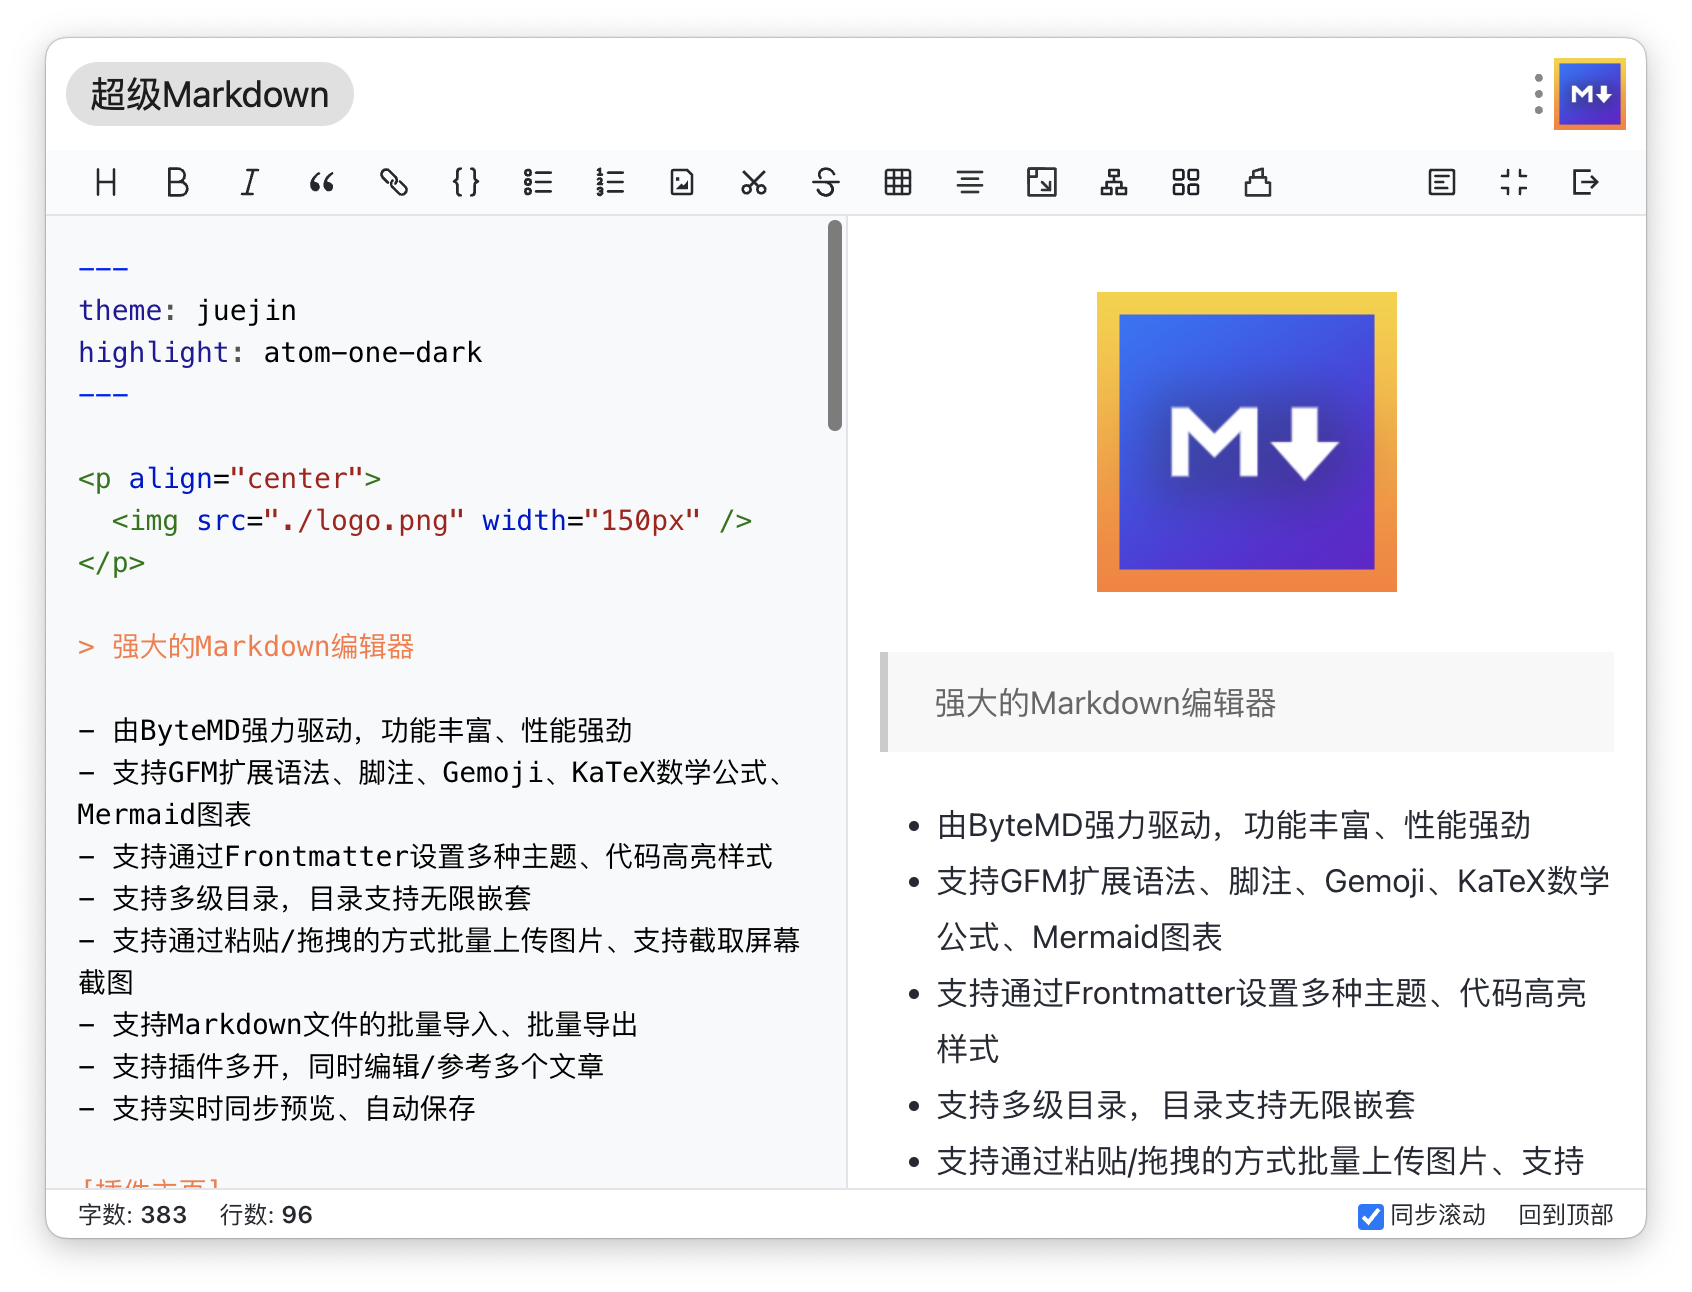Toggle bold formatting
This screenshot has height=1292, width=1692.
click(x=178, y=182)
